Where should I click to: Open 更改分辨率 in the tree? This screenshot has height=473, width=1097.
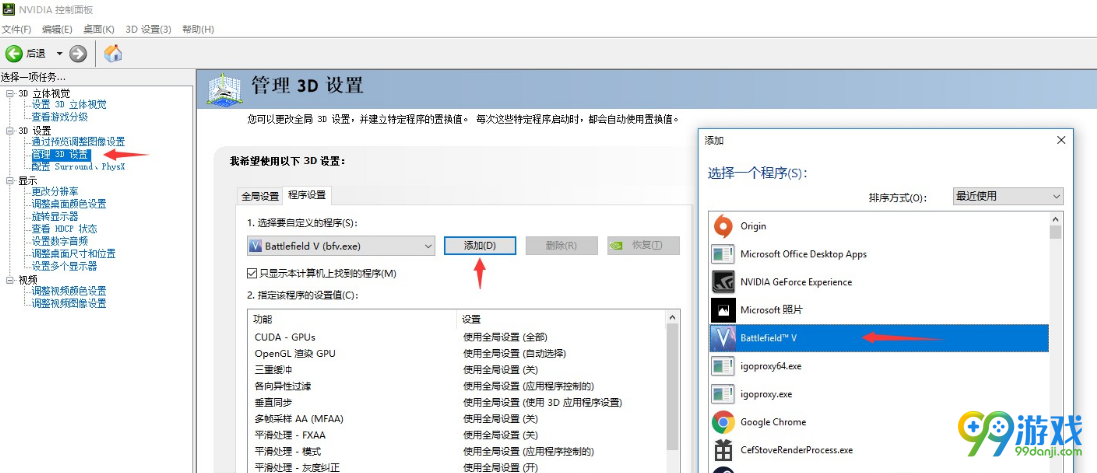(55, 191)
